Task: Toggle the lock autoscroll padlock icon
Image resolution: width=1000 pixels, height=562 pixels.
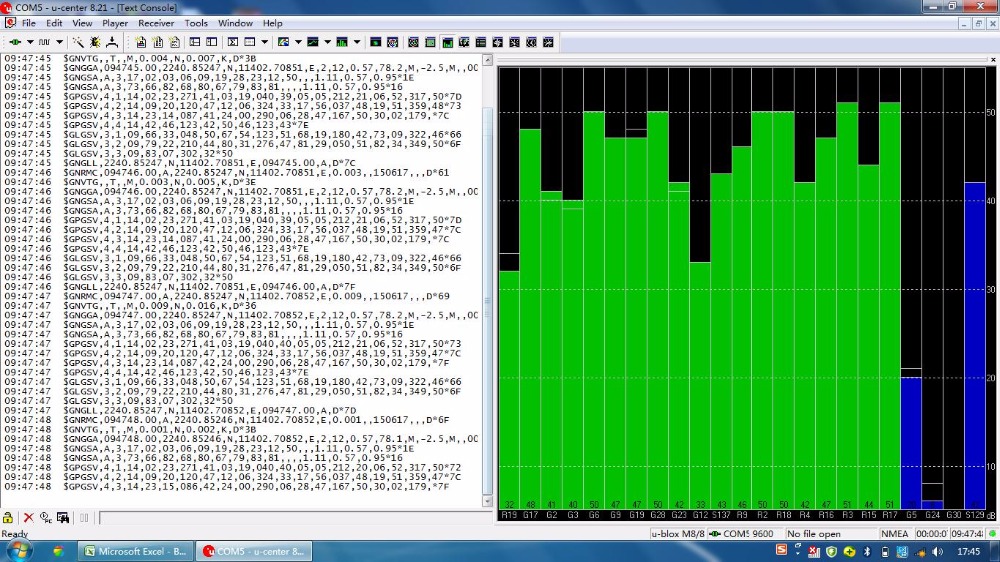Action: (8, 518)
